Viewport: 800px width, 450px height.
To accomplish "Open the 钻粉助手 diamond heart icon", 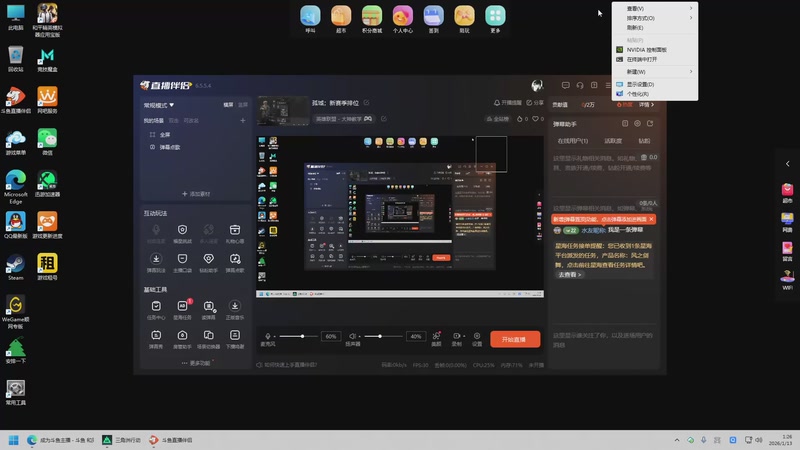I will point(209,259).
